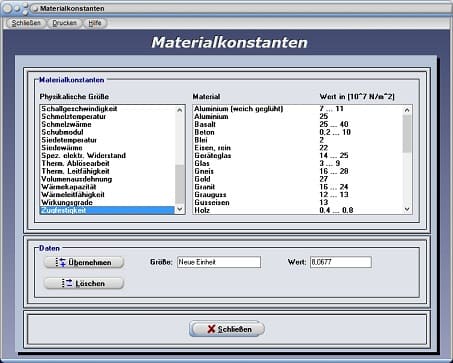Click the scrollbar thumb of physical quantity list

179,184
